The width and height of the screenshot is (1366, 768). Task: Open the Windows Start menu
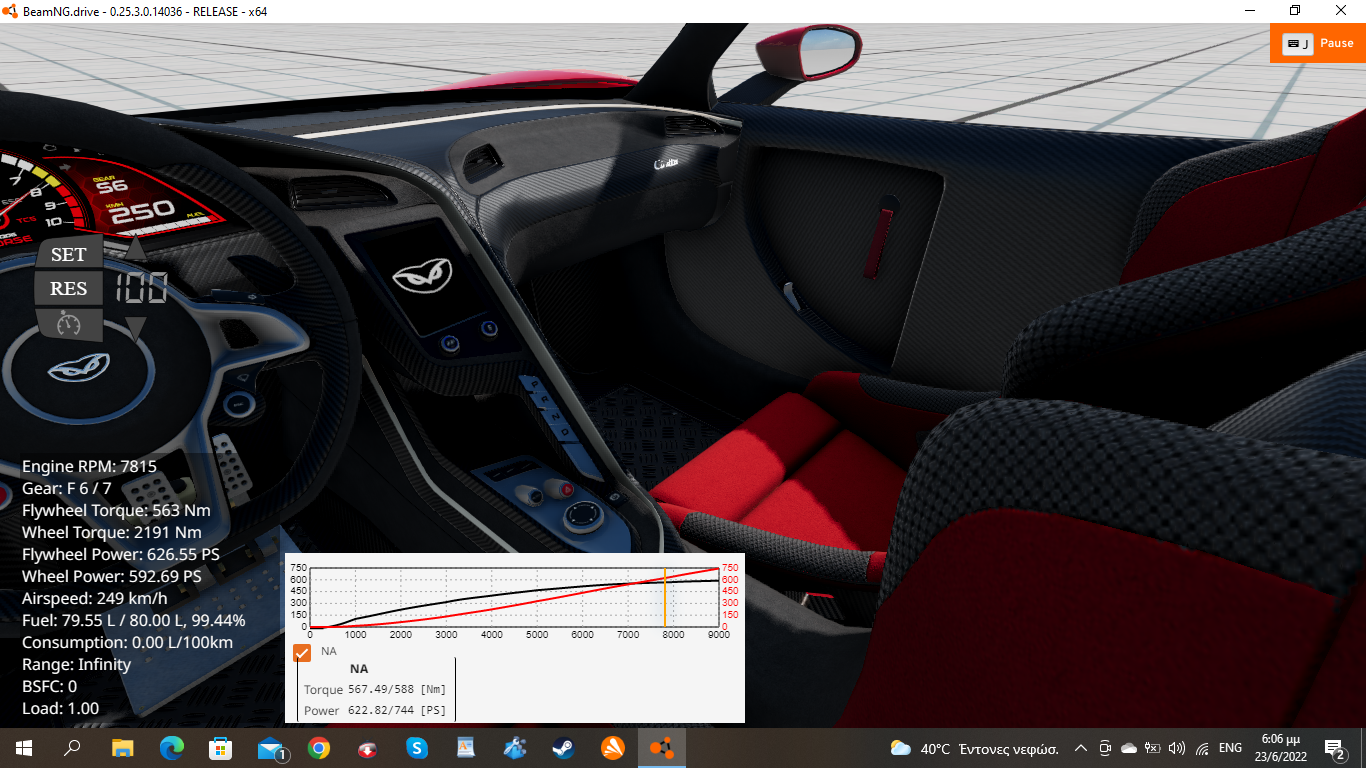[24, 747]
